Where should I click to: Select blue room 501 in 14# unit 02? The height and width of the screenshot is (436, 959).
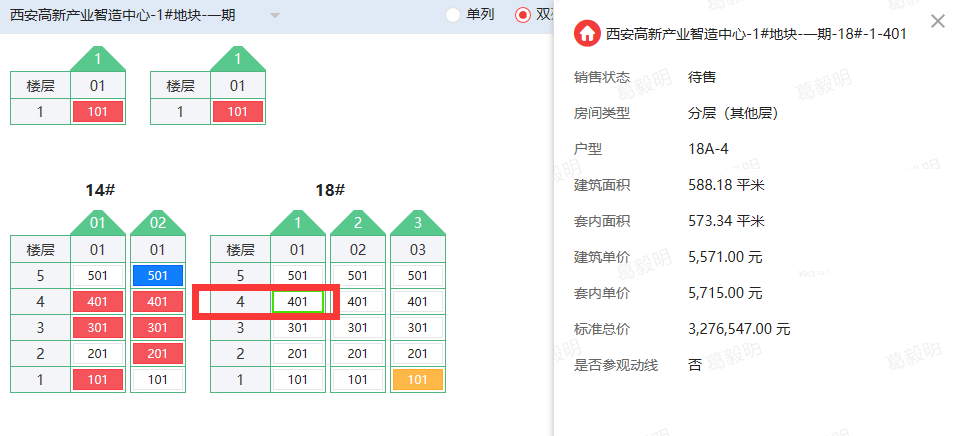coord(157,275)
